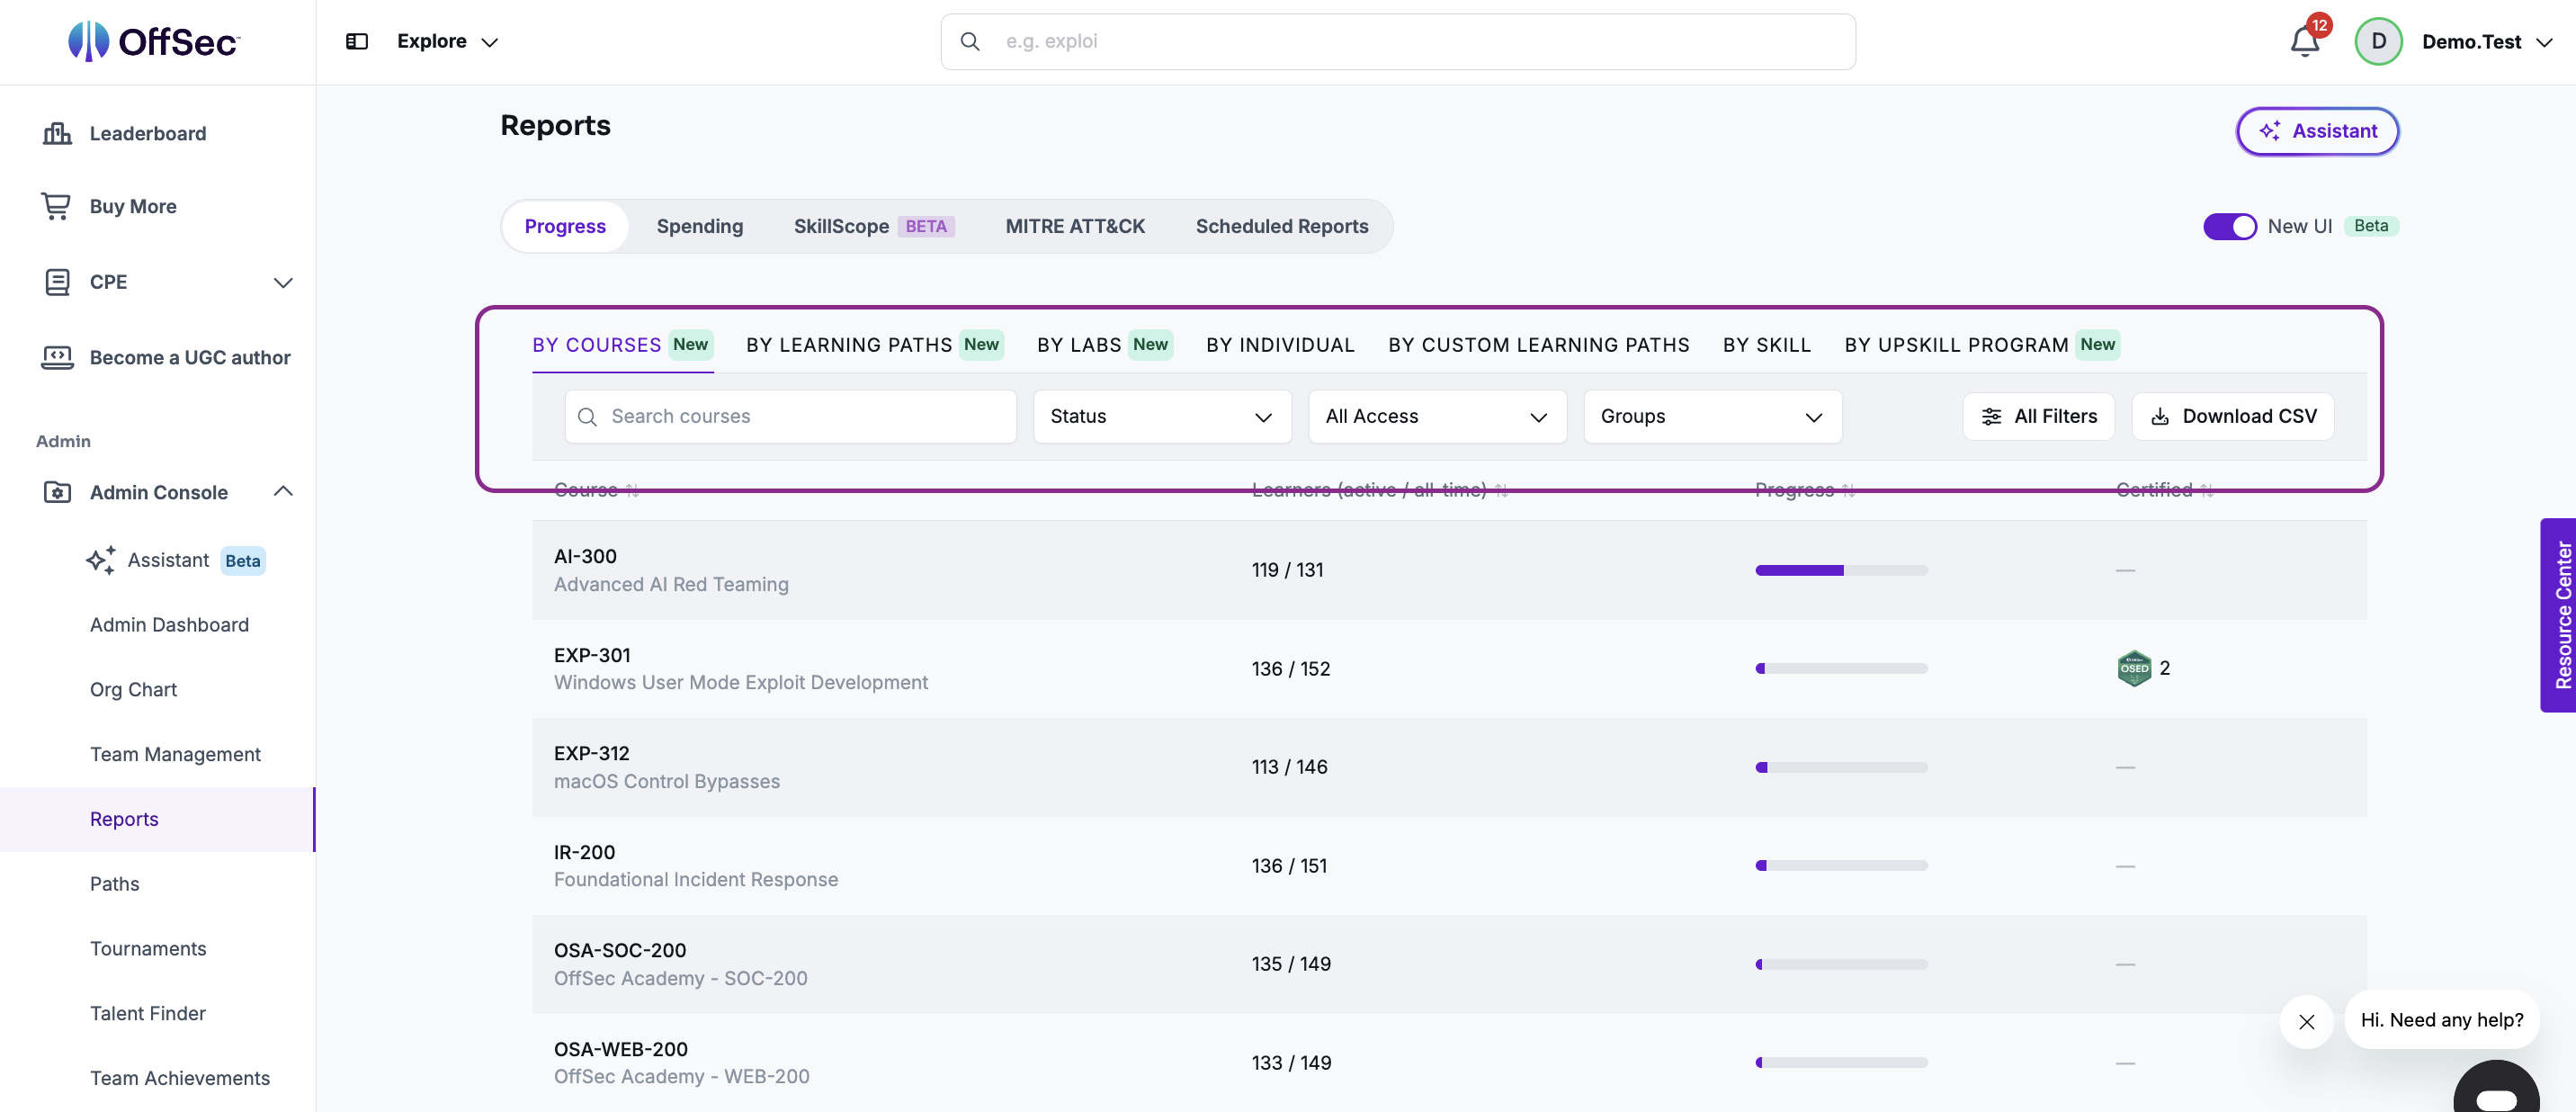Image resolution: width=2576 pixels, height=1112 pixels.
Task: Open the All Access dropdown
Action: click(x=1437, y=416)
